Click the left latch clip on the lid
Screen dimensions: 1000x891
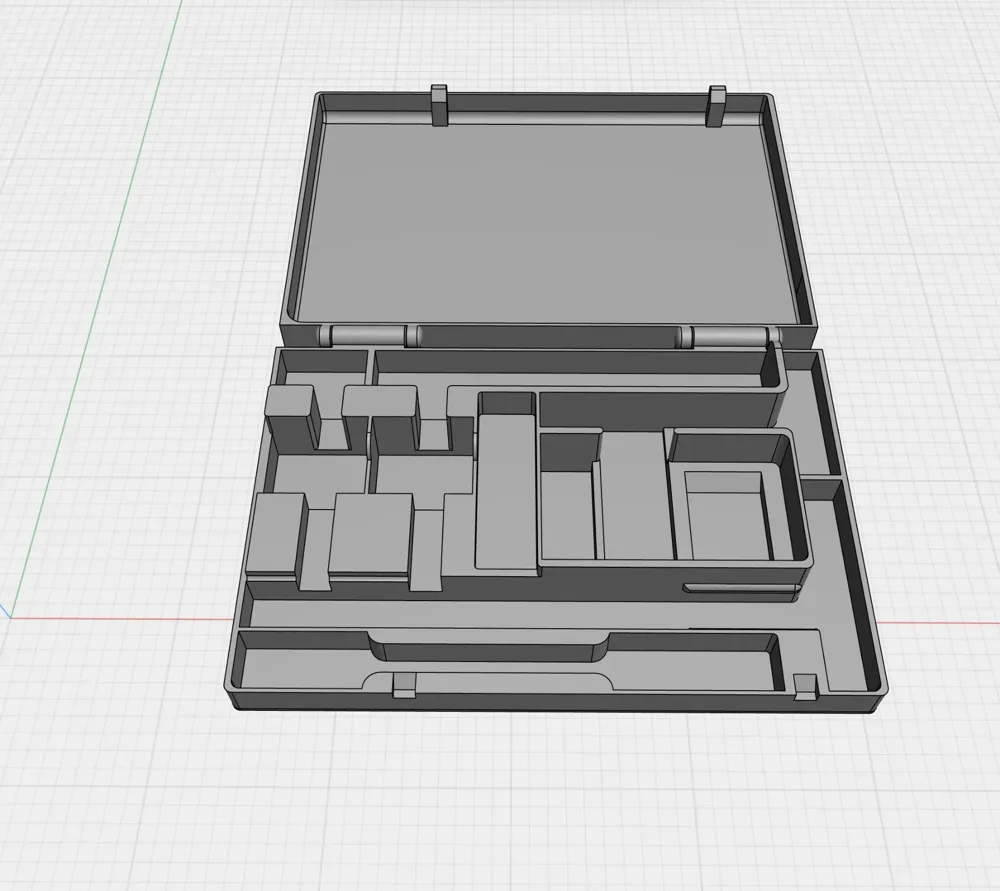440,105
